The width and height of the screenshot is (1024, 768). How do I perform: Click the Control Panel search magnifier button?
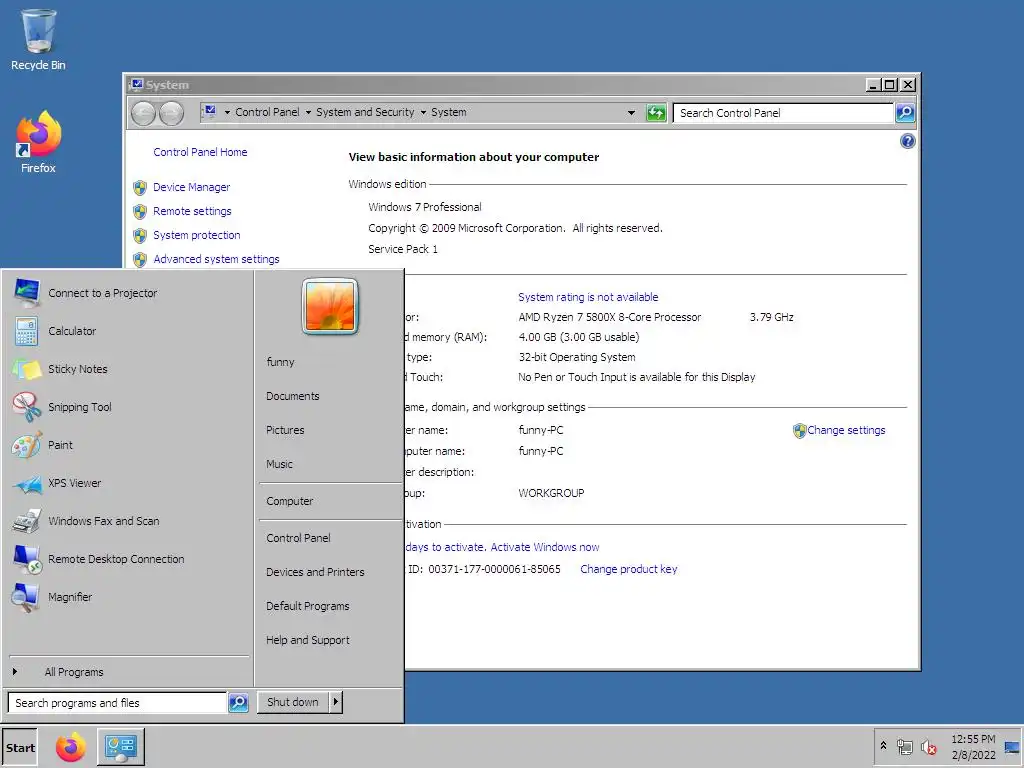(905, 113)
